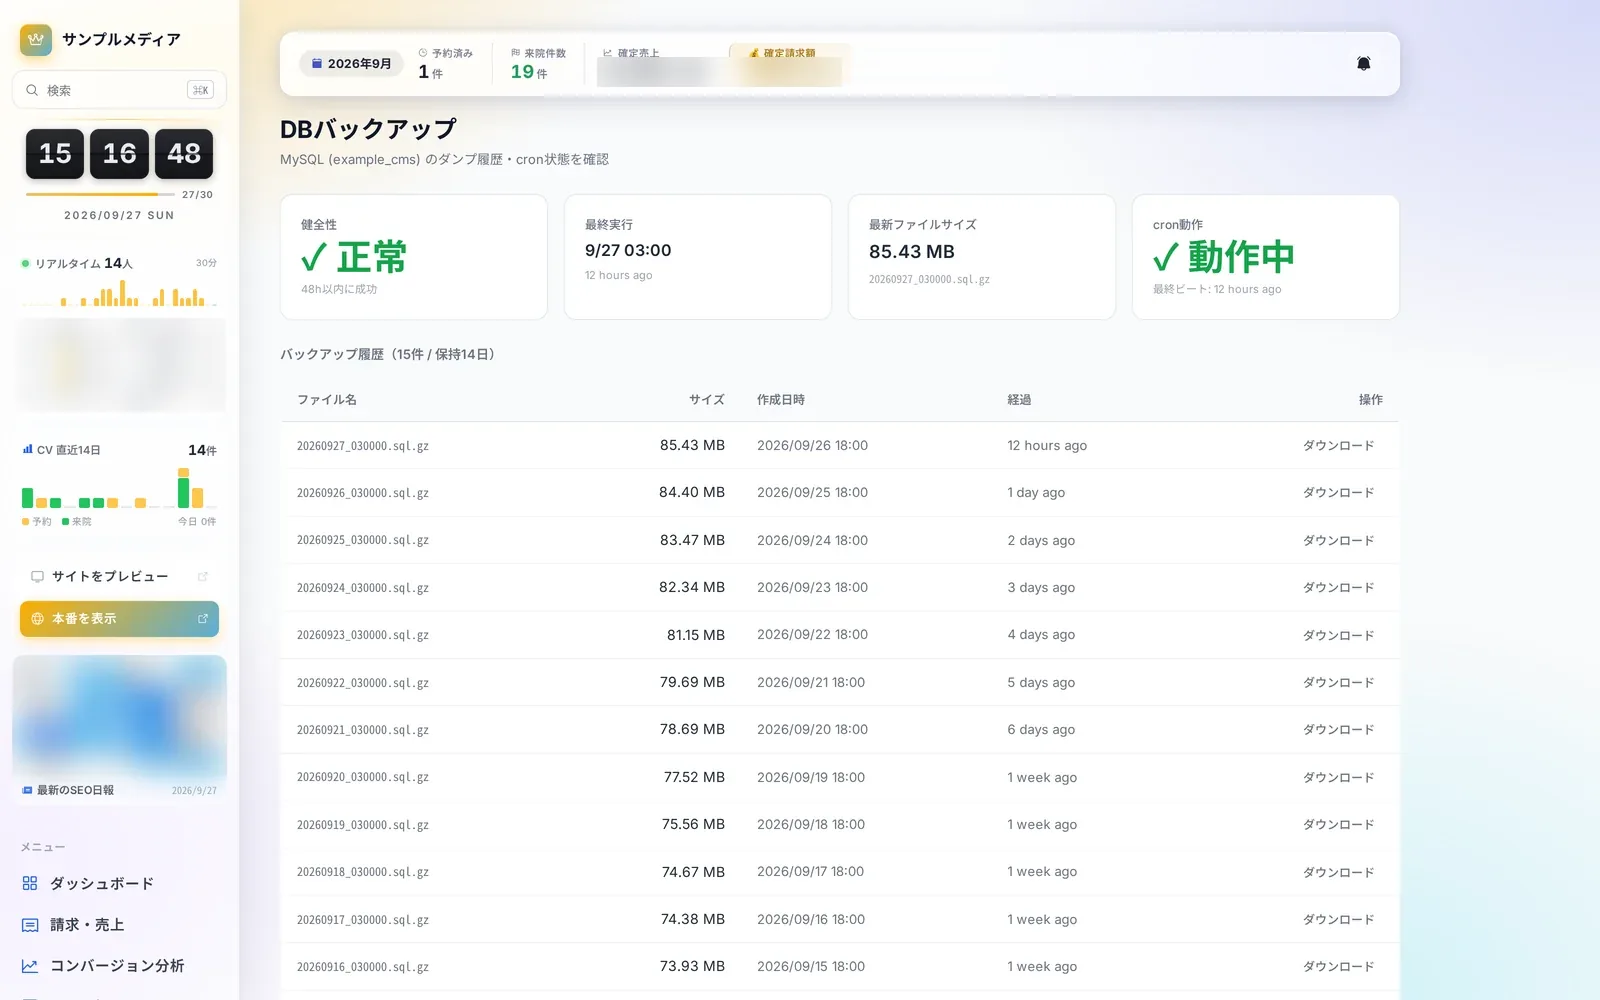Click the 確定請求額 label
The image size is (1600, 1000).
[789, 53]
